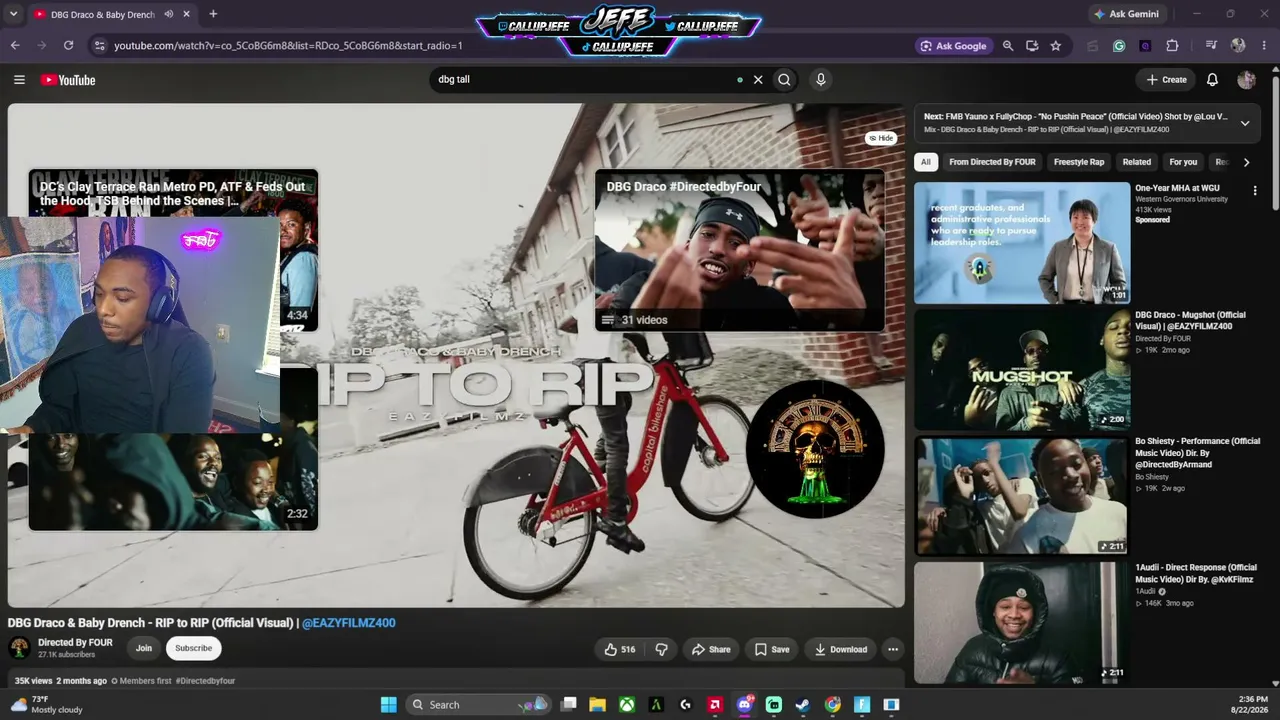Screen dimensions: 1280x720
Task: Clear the search box text
Action: pos(758,80)
